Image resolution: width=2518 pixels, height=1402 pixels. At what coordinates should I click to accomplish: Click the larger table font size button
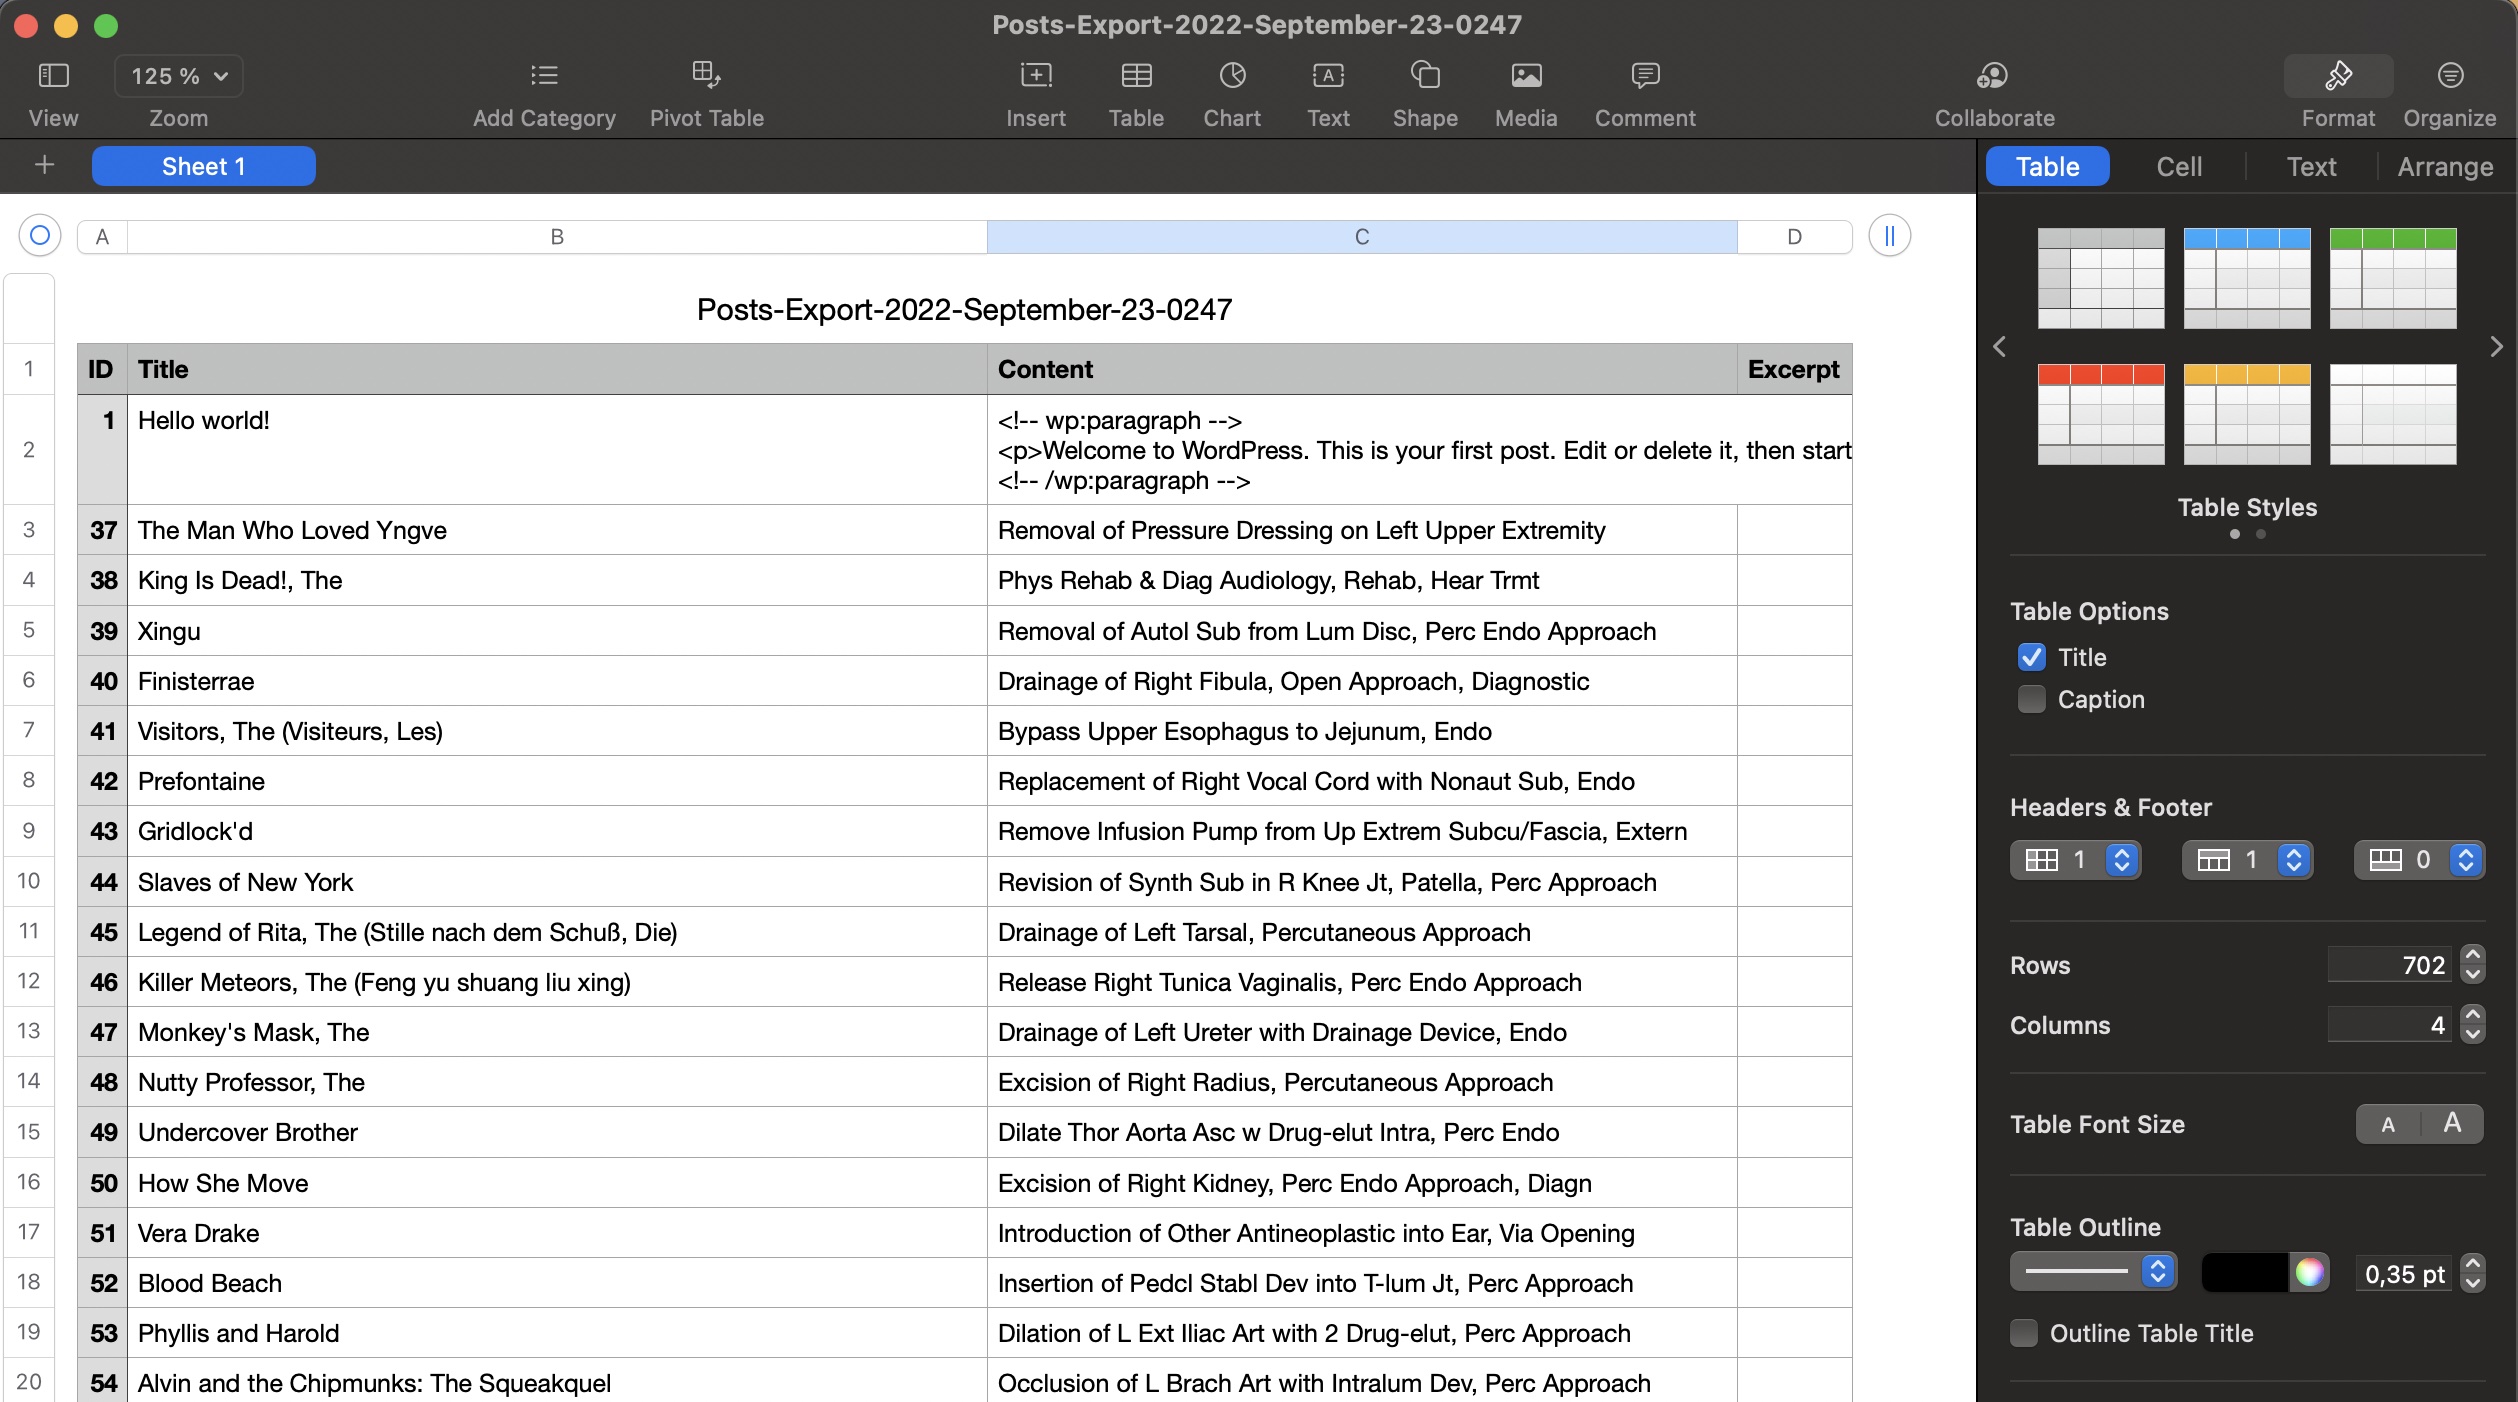[x=2452, y=1123]
